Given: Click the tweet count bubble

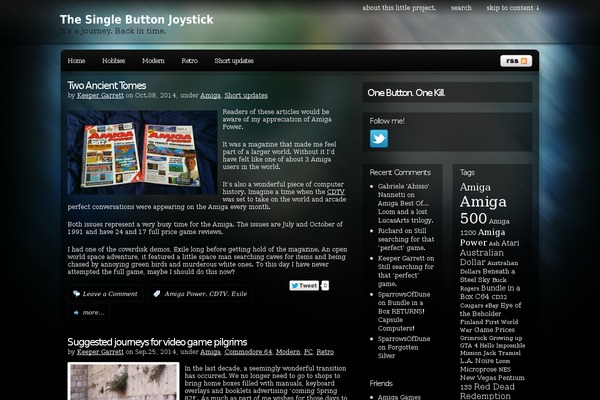Looking at the screenshot, I should coord(325,286).
